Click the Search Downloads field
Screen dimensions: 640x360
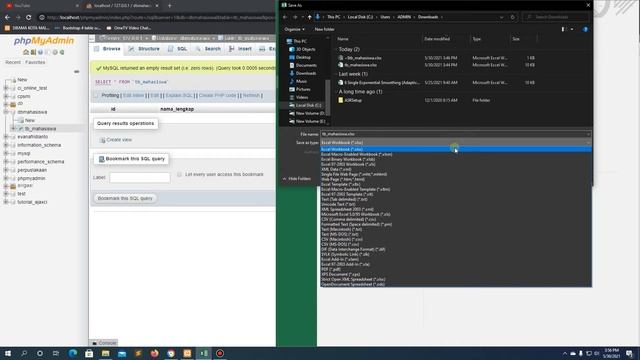click(x=556, y=17)
